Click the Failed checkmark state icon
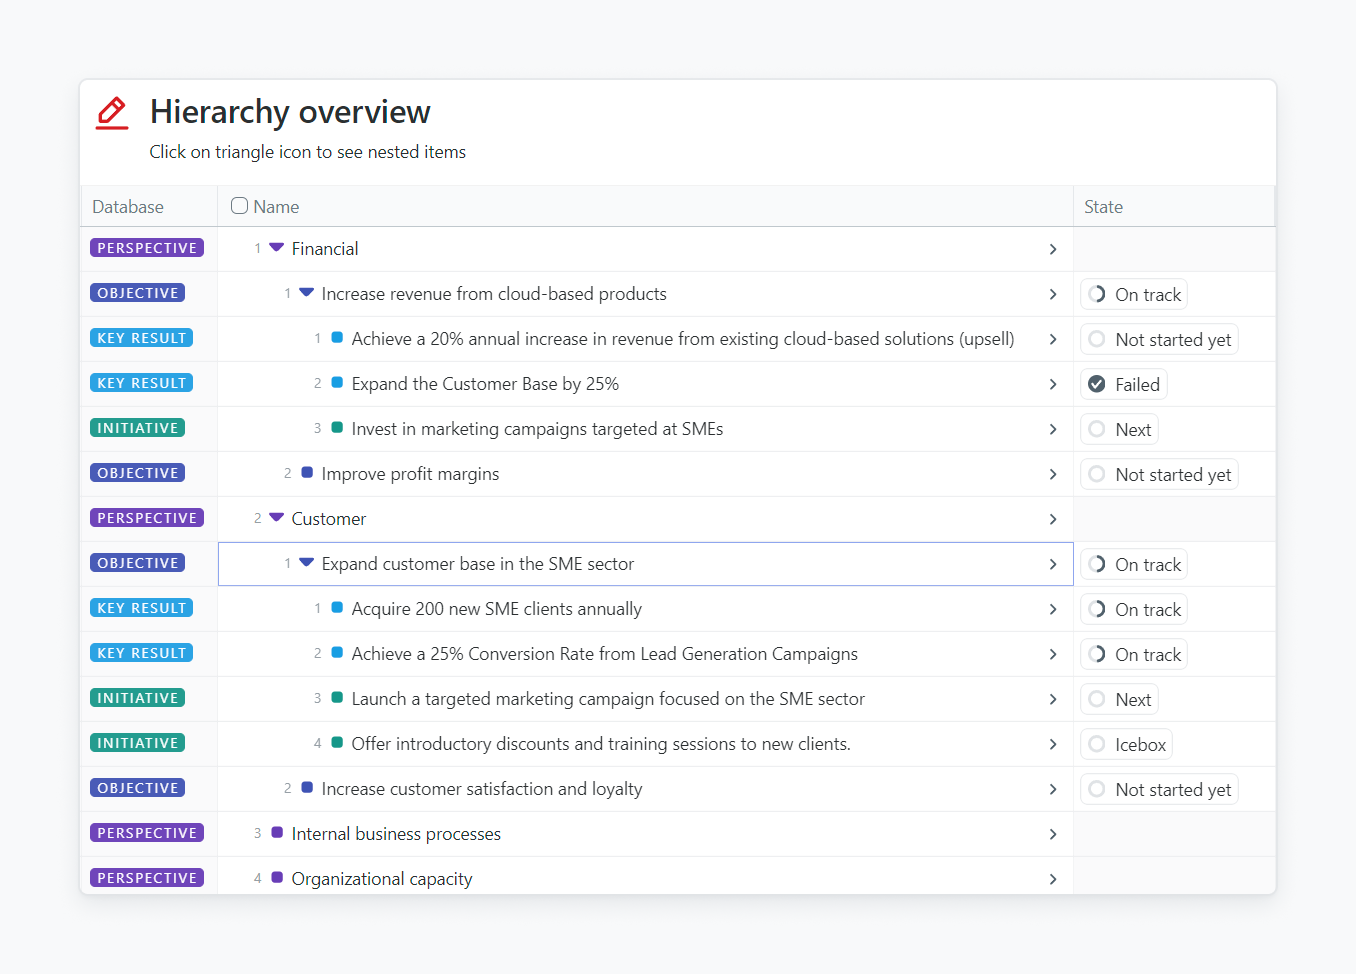This screenshot has width=1356, height=974. coord(1097,384)
